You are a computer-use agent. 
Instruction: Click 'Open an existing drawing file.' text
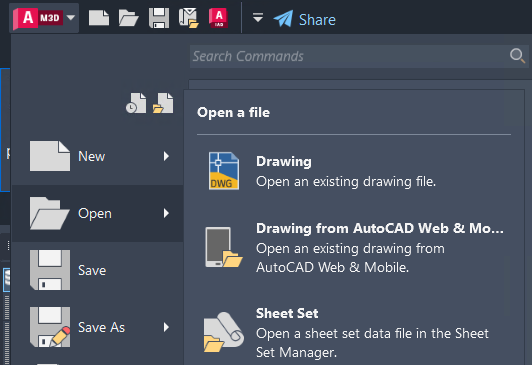pyautogui.click(x=346, y=182)
